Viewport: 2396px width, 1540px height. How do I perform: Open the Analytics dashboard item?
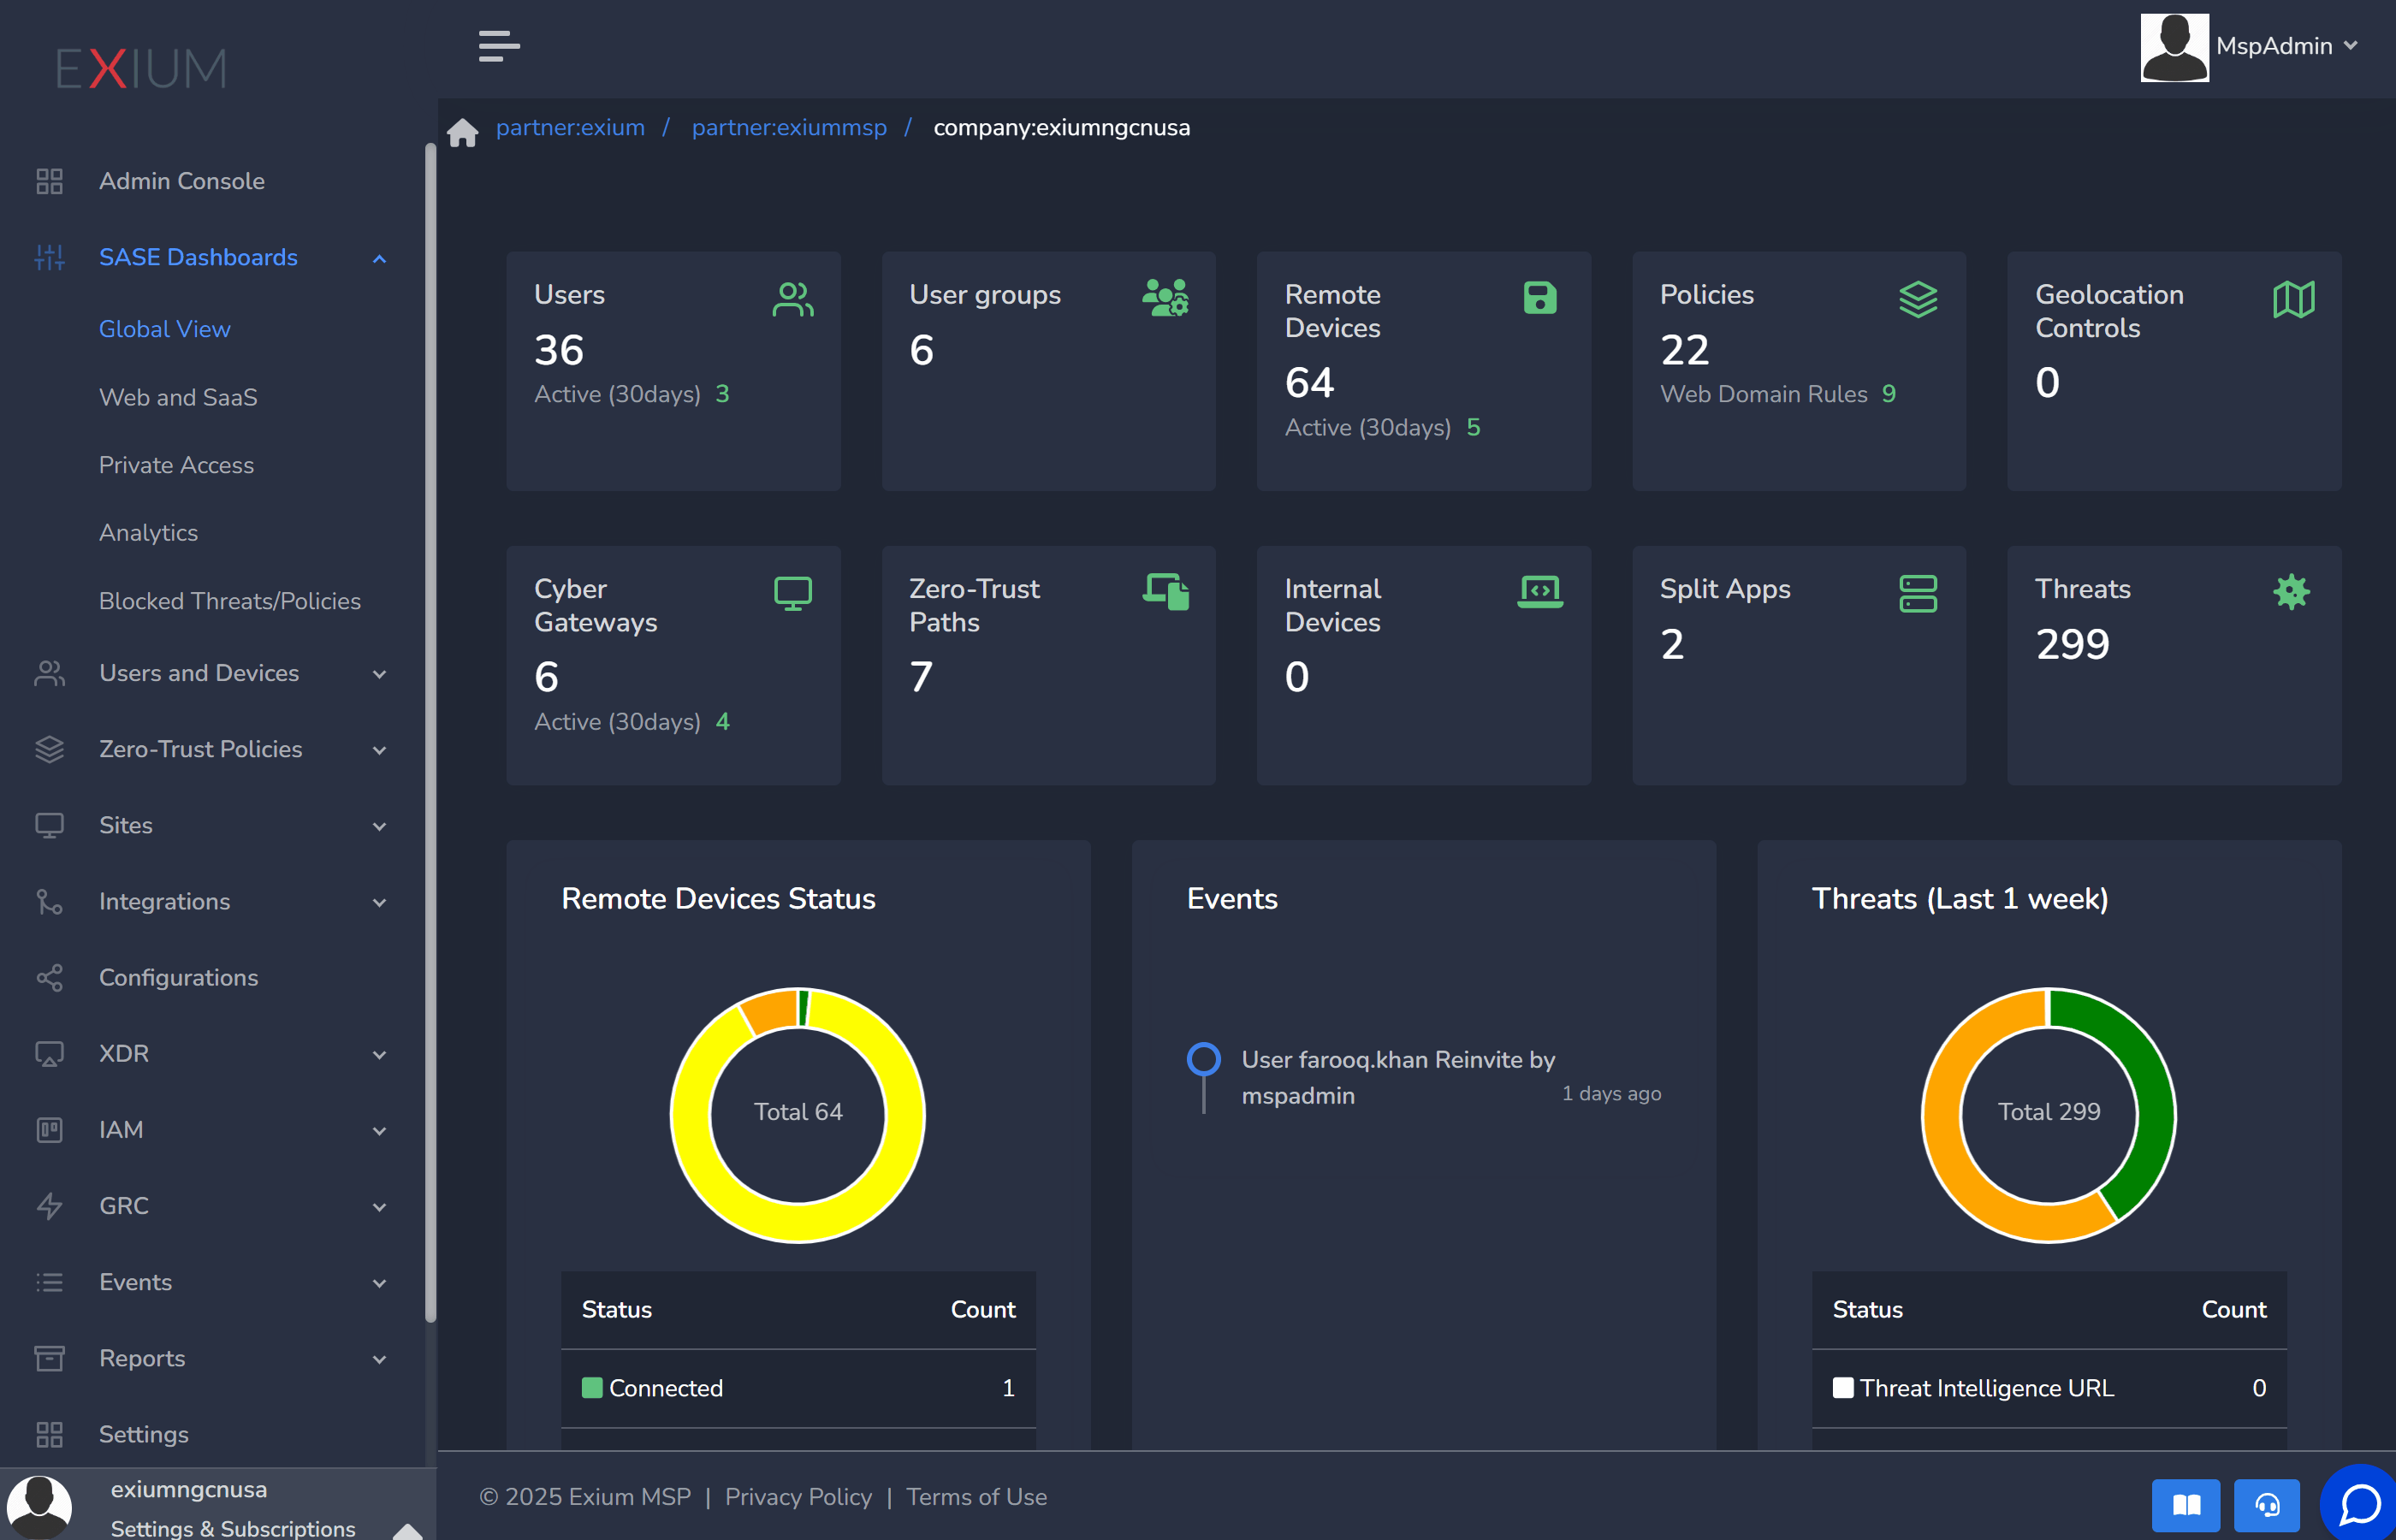[148, 533]
